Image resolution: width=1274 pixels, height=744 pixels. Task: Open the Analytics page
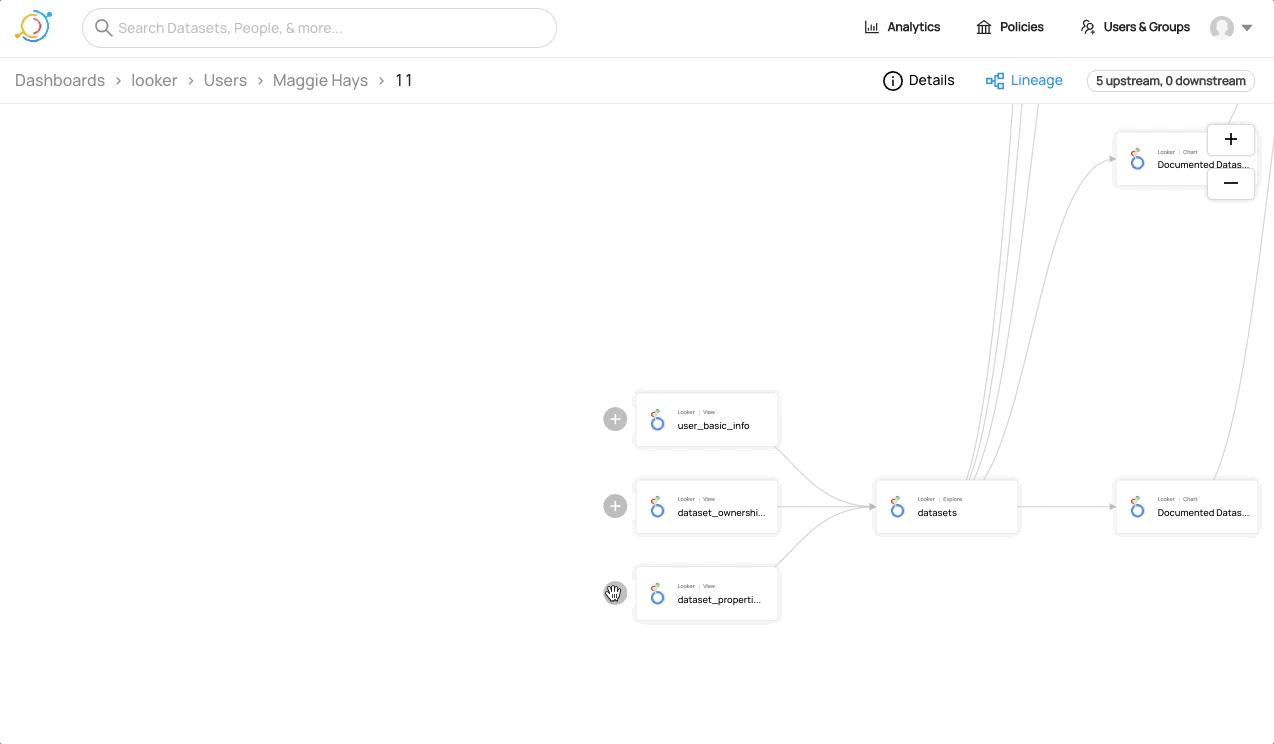pyautogui.click(x=902, y=27)
